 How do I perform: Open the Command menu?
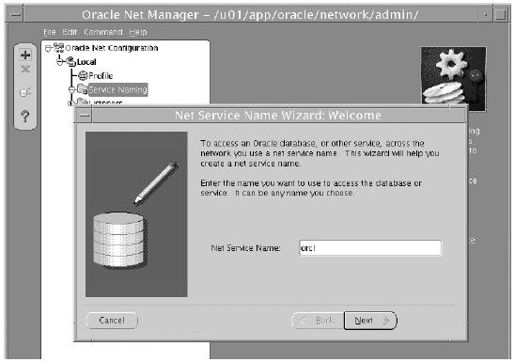[x=103, y=32]
